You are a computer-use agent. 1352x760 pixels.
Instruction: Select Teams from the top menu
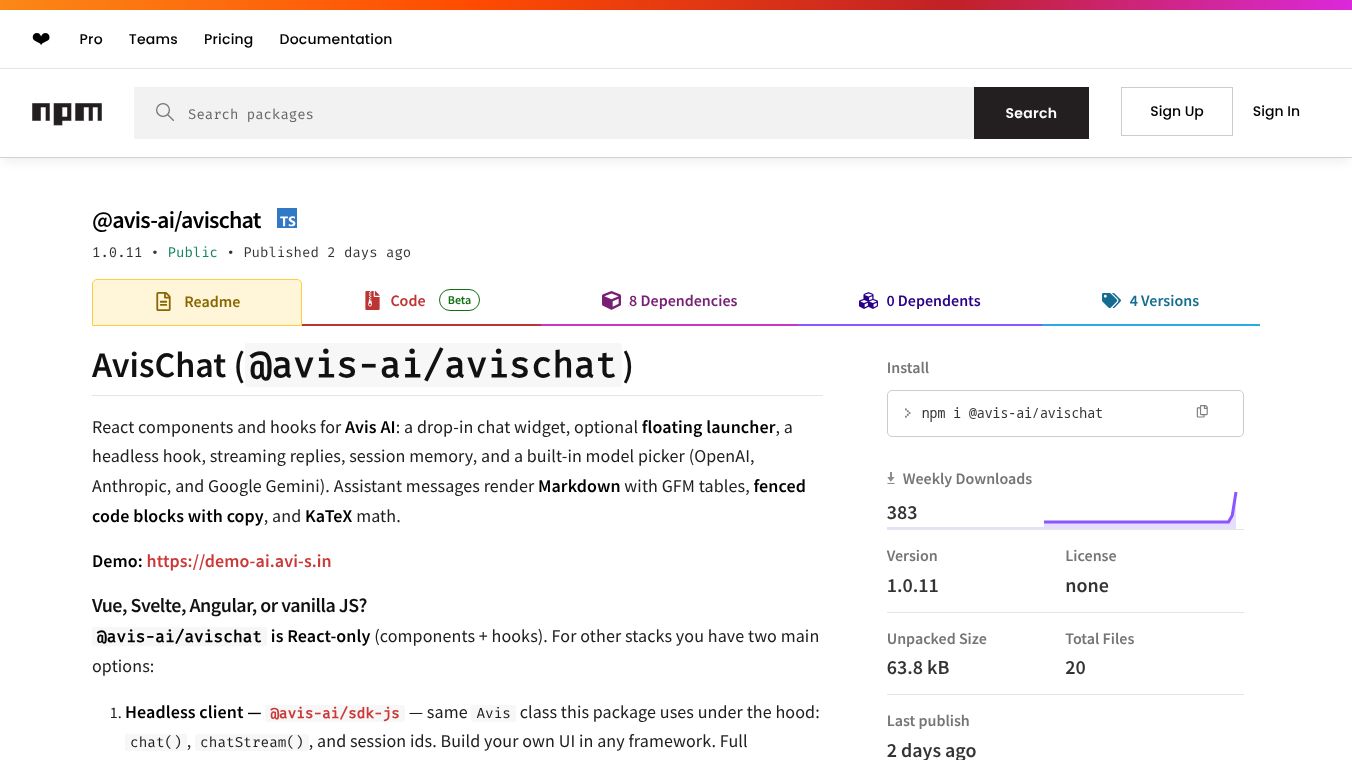click(152, 39)
